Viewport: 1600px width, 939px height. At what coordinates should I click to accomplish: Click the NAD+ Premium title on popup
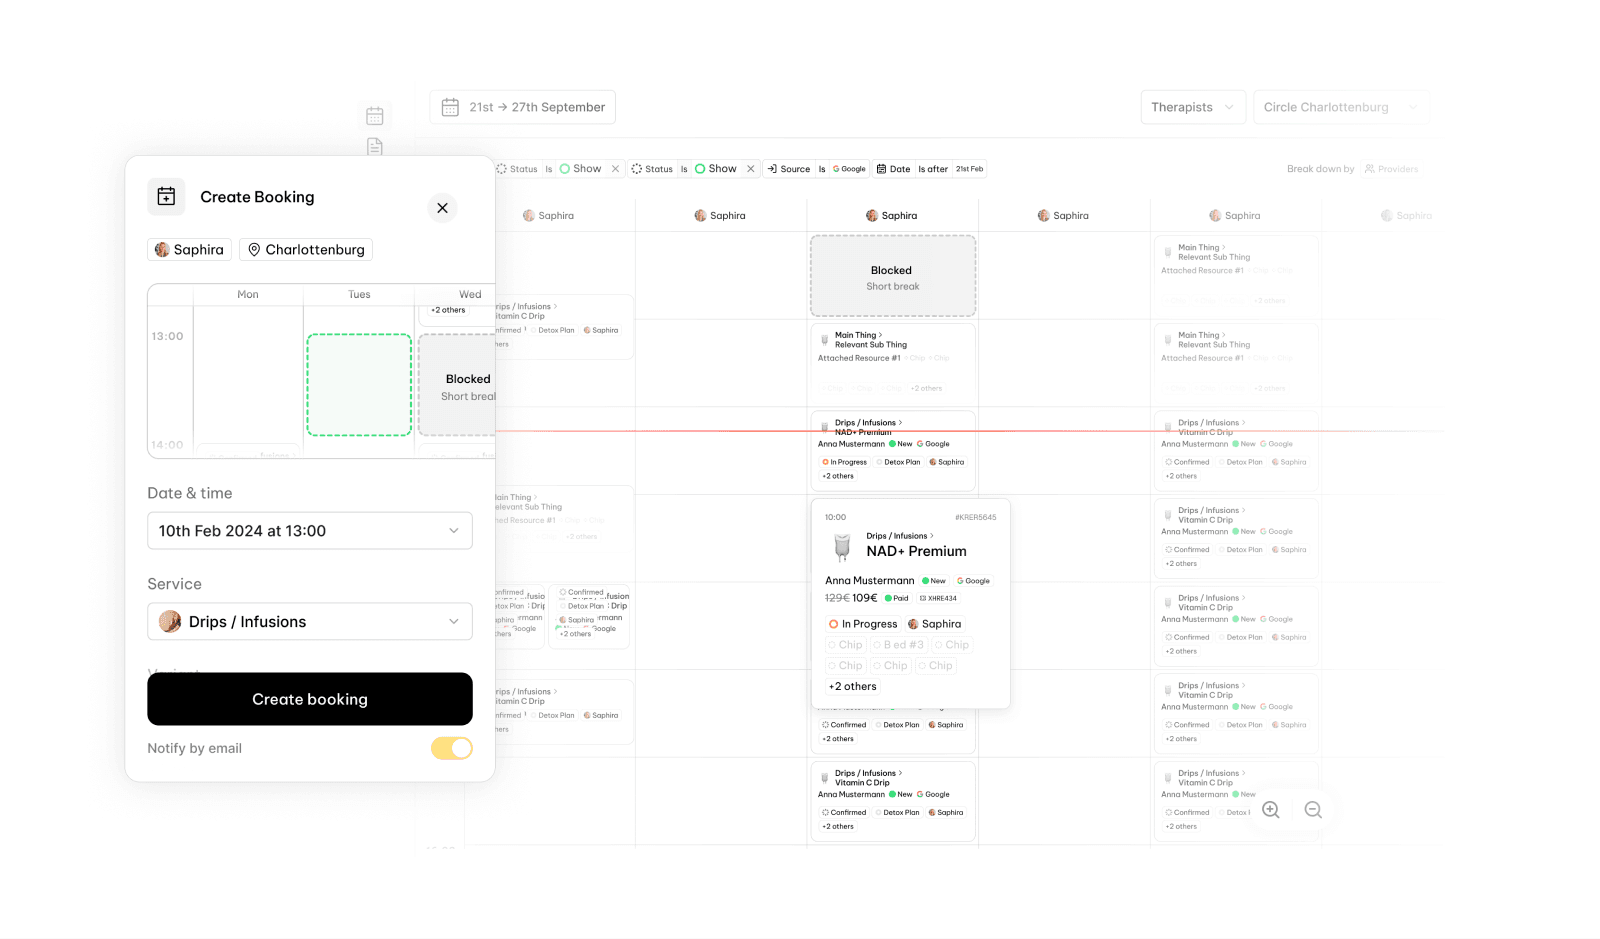tap(917, 552)
